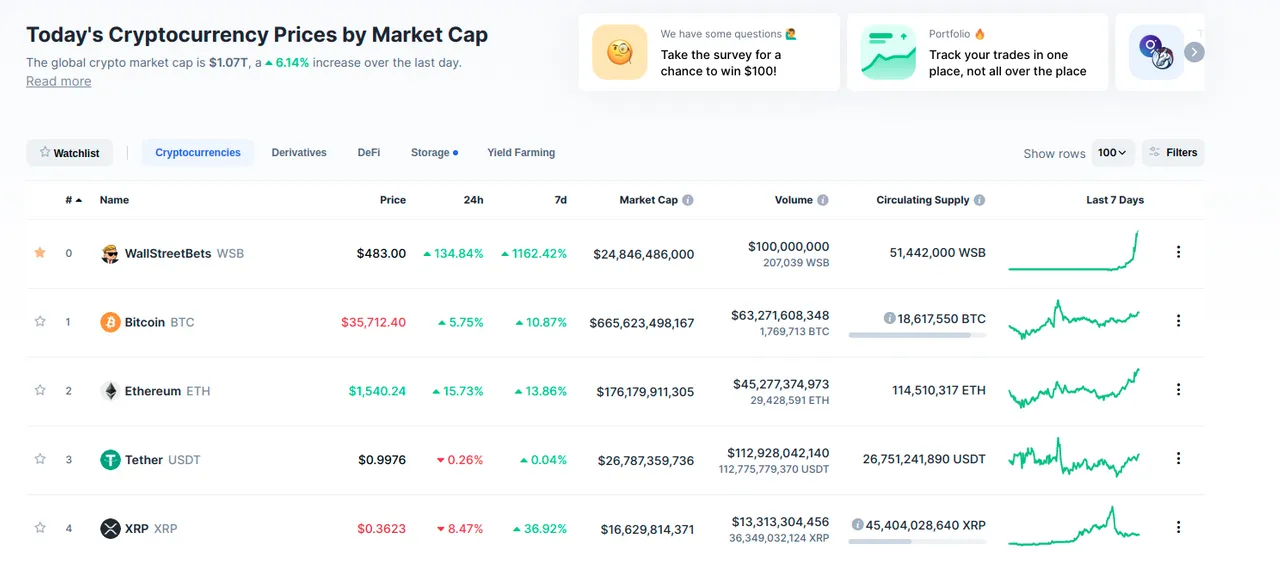Click Ethereum price $1,540.24
The height and width of the screenshot is (563, 1280).
[x=377, y=391]
